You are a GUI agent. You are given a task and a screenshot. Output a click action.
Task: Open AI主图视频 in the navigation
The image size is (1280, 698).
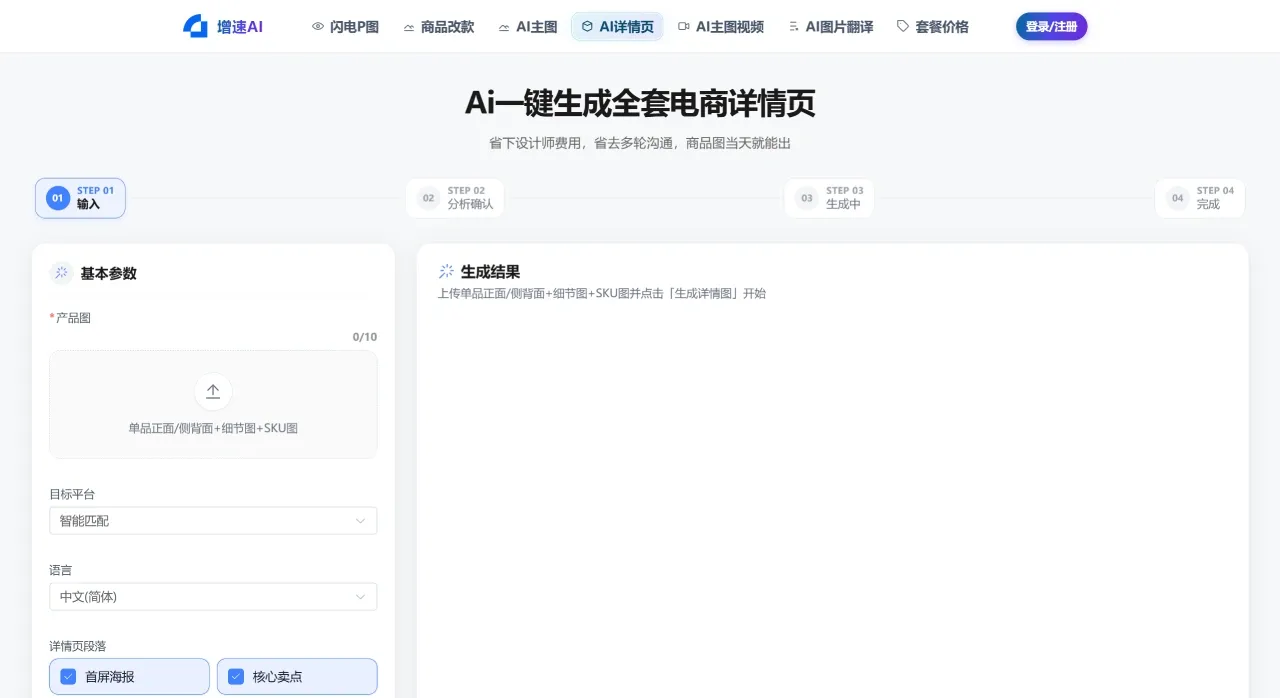coord(720,27)
